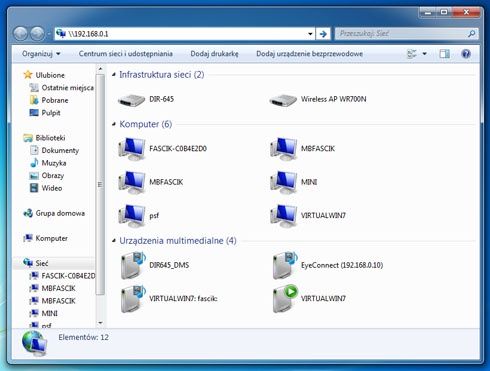490x371 pixels.
Task: Click the Elementów: 12 status text
Action: pos(83,337)
